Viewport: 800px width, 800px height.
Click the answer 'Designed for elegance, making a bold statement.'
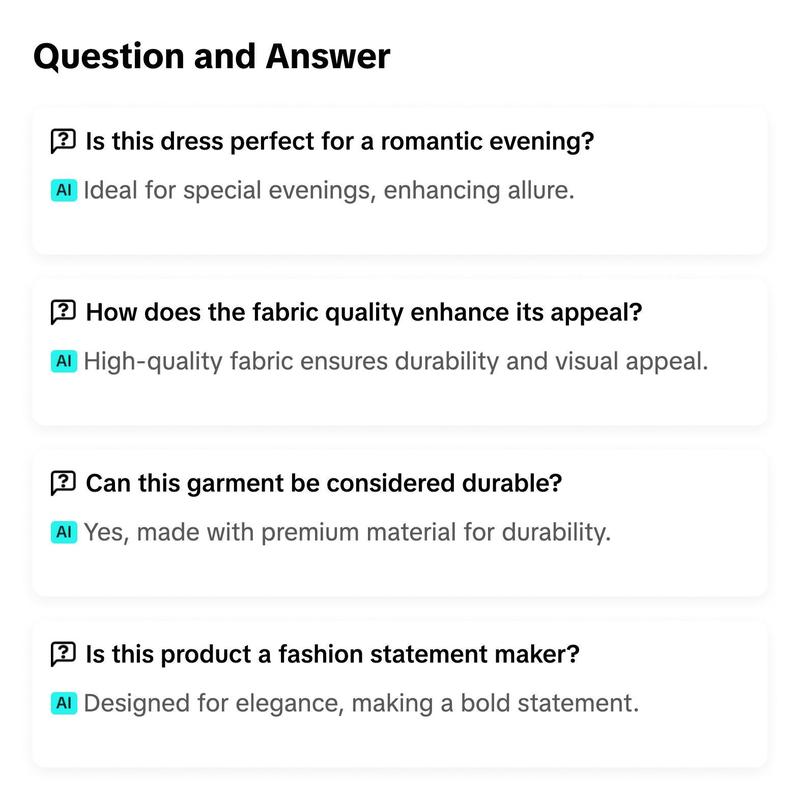point(361,703)
